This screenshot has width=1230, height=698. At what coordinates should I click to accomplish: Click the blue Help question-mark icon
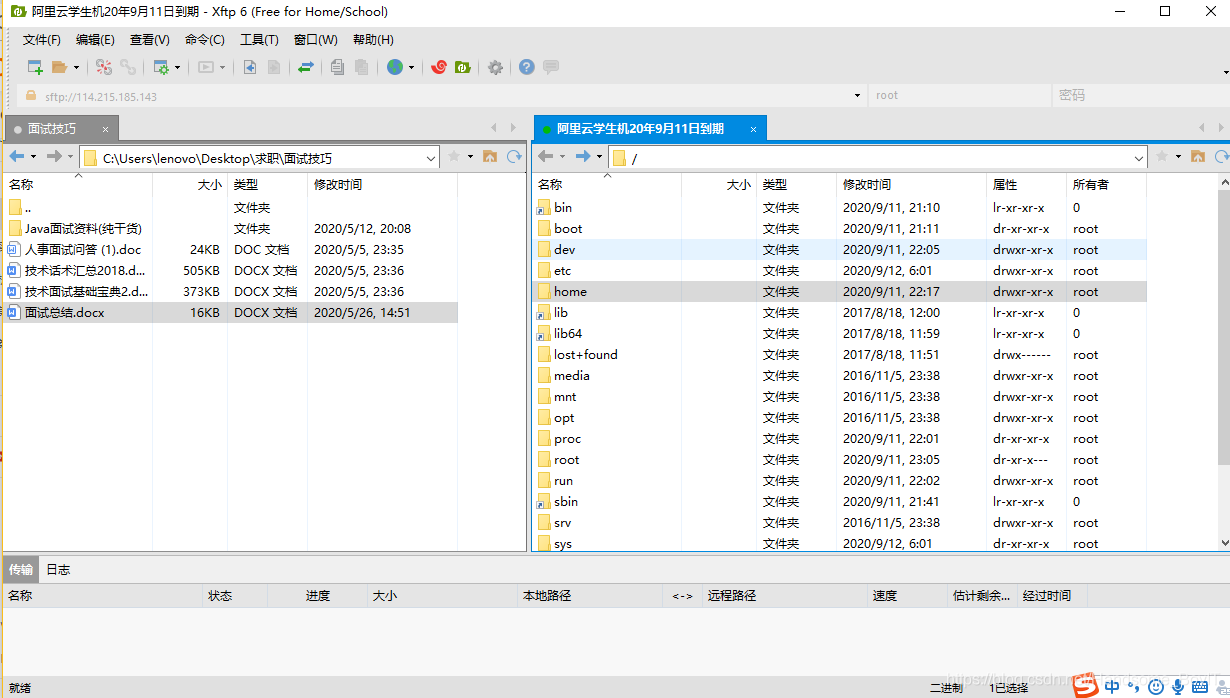pyautogui.click(x=527, y=67)
